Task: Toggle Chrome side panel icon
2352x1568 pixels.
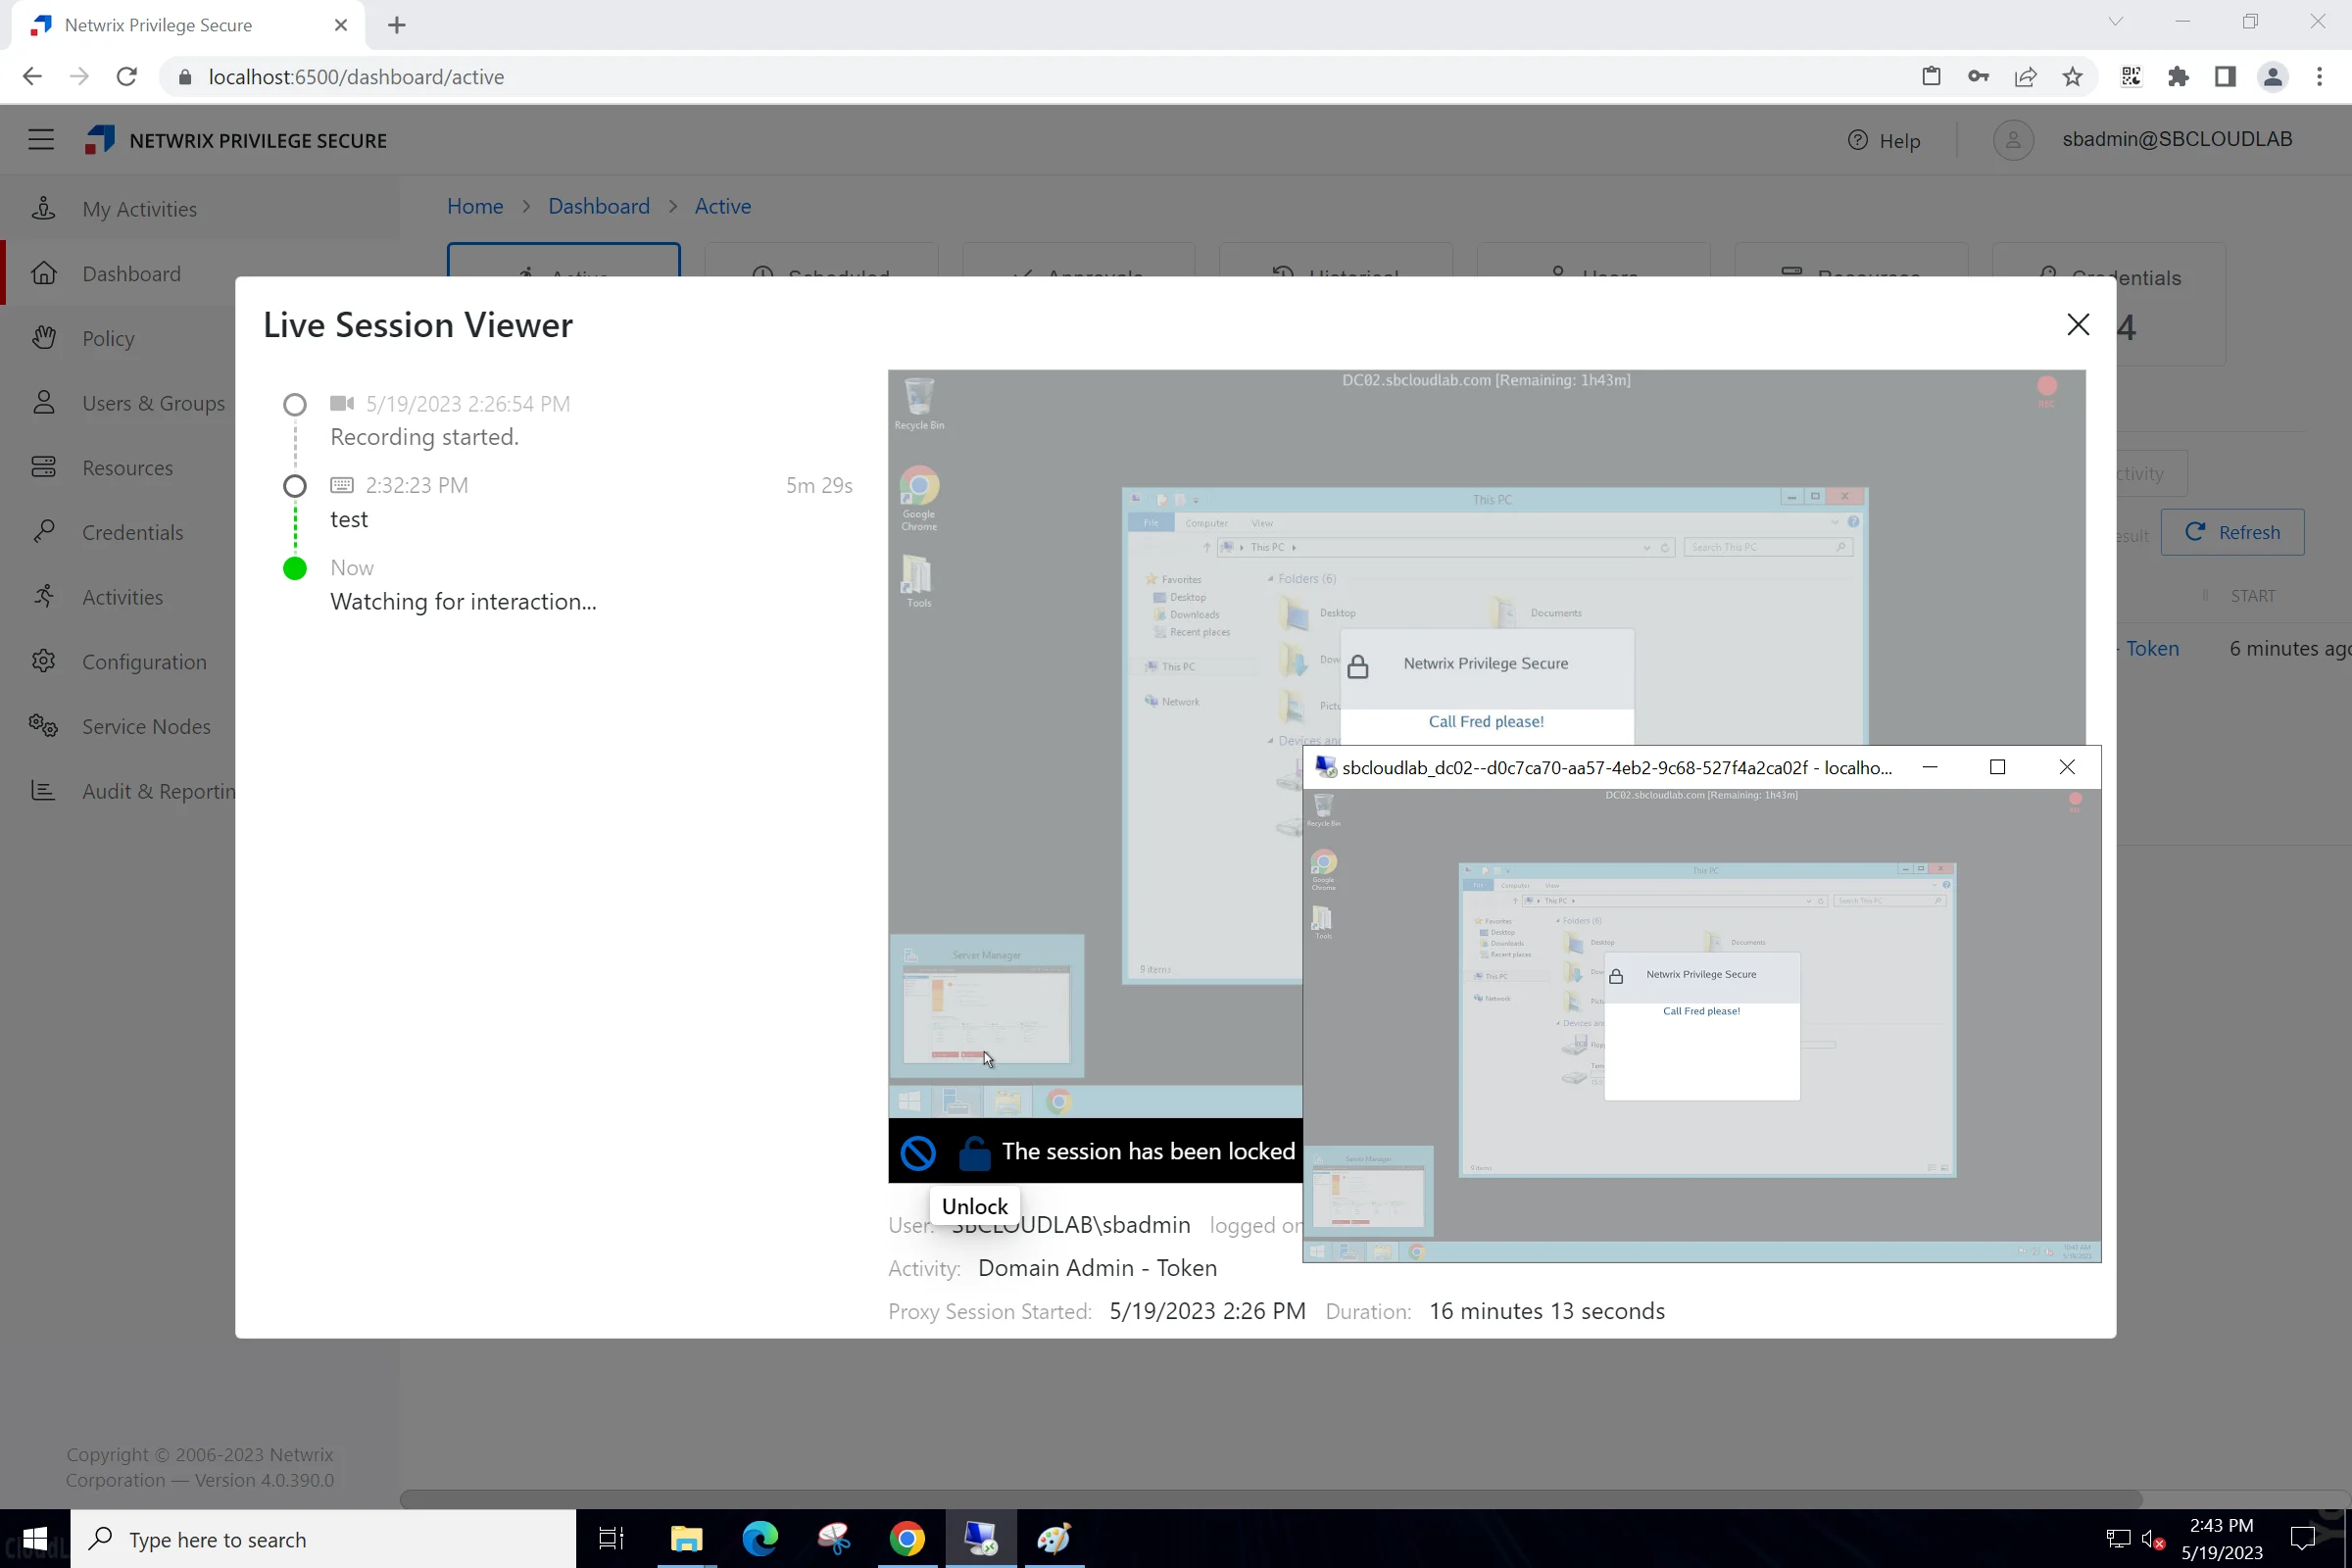Action: pos(2225,77)
